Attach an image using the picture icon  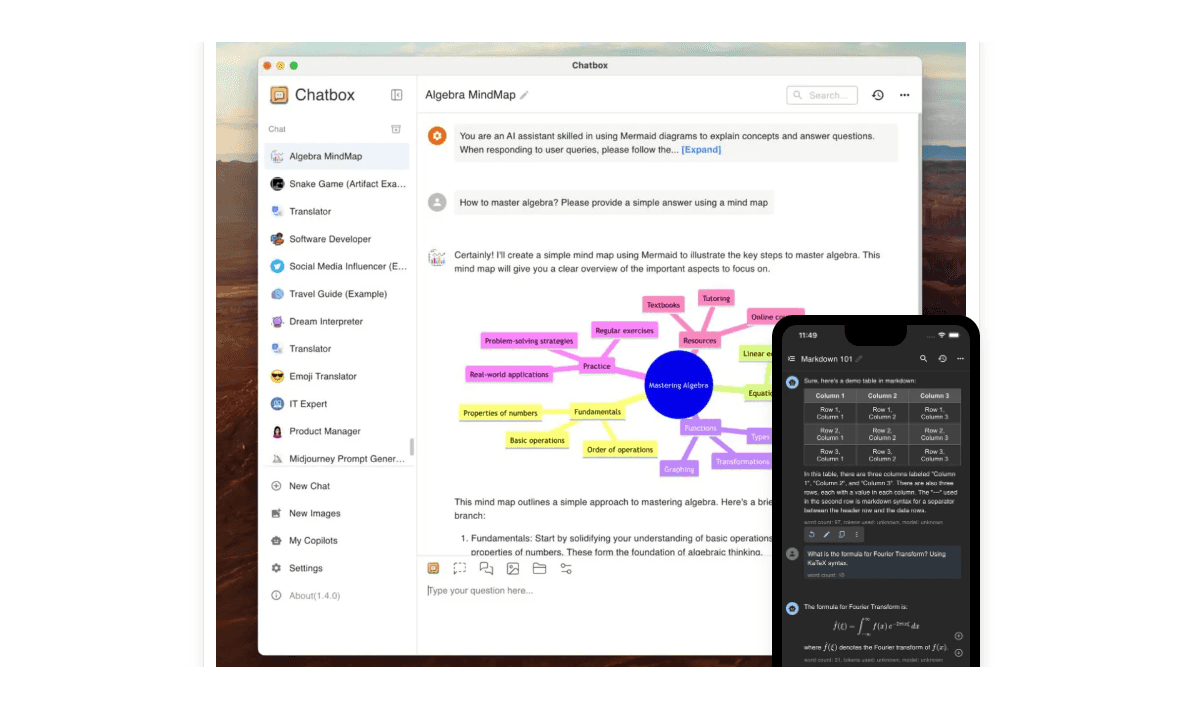tap(513, 569)
